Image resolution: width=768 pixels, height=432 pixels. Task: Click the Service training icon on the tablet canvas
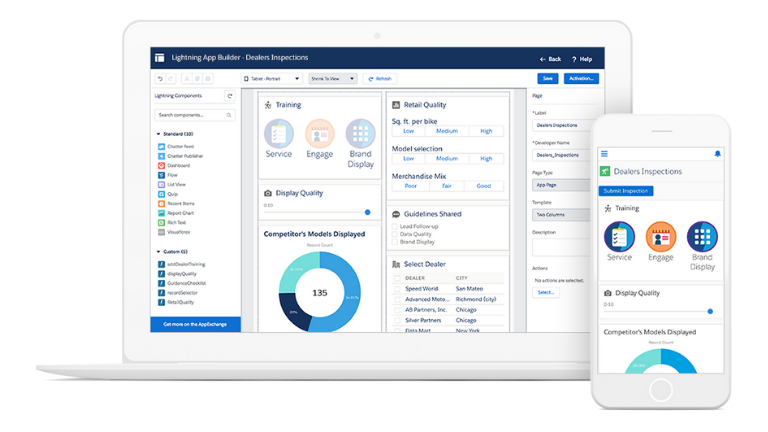(x=279, y=133)
